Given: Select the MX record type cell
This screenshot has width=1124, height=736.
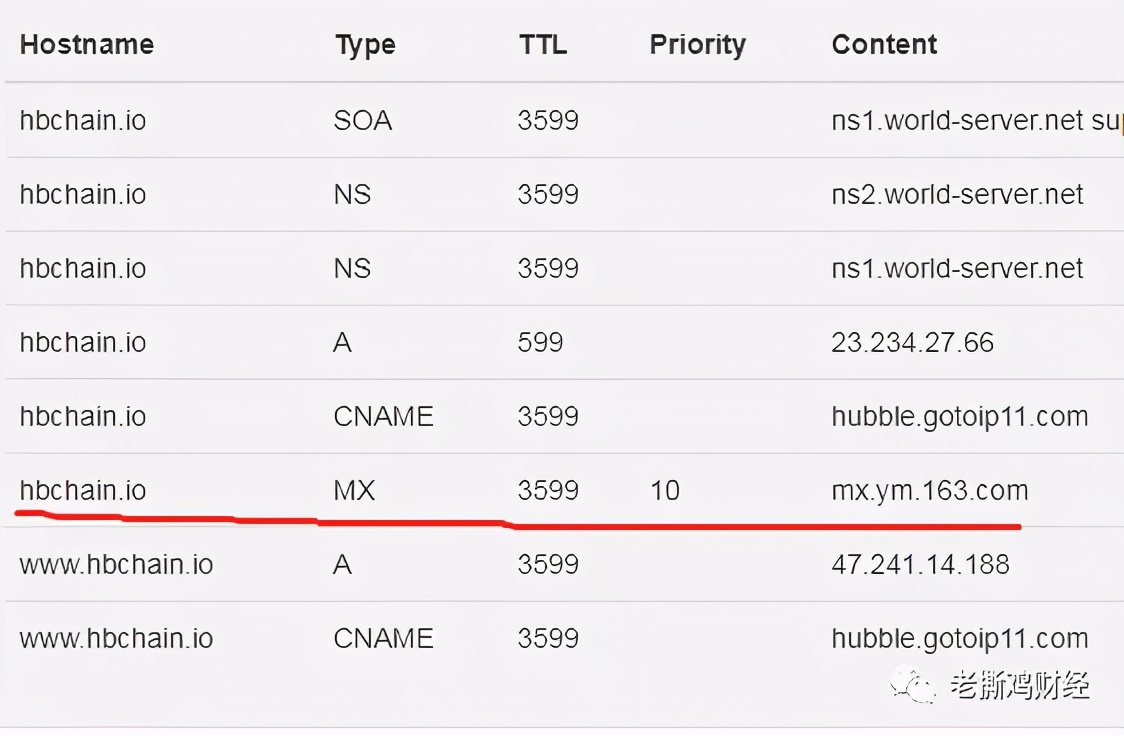Looking at the screenshot, I should point(354,491).
